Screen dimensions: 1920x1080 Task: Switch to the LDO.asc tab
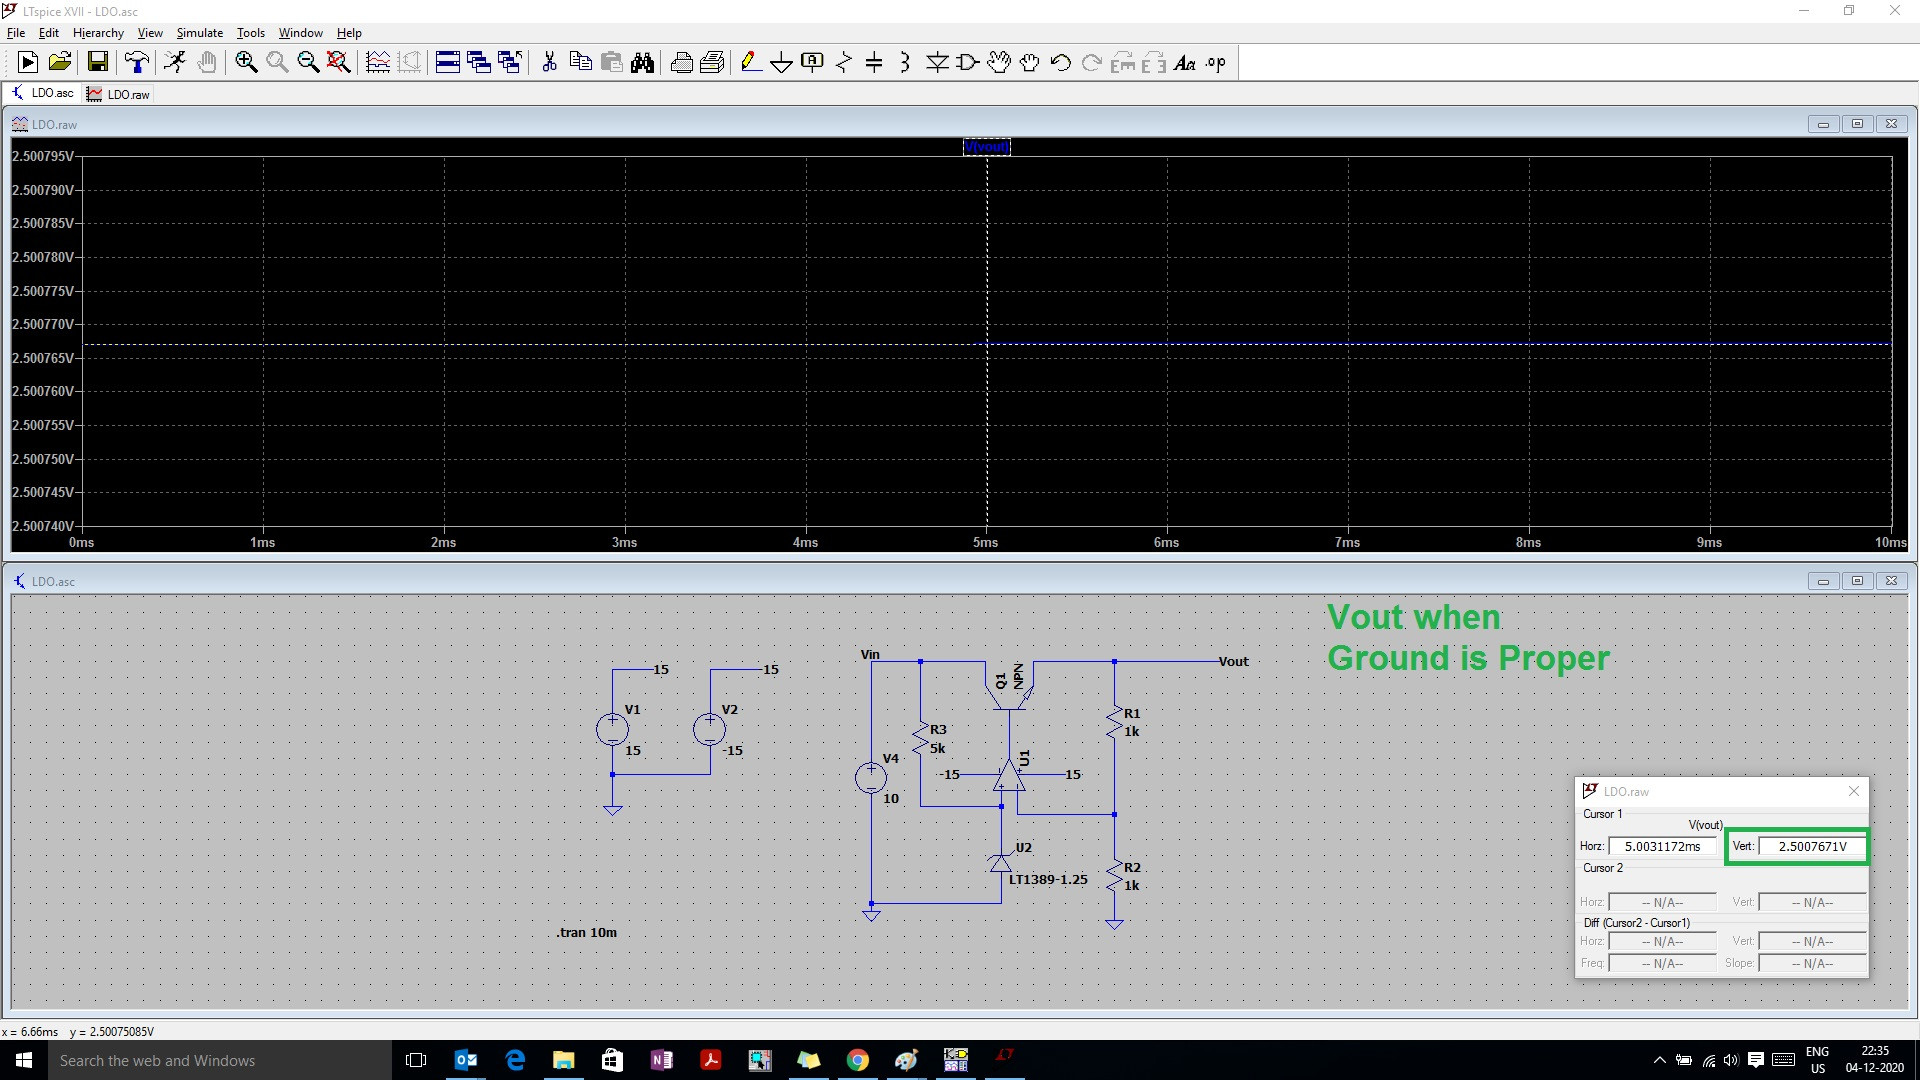pos(43,93)
